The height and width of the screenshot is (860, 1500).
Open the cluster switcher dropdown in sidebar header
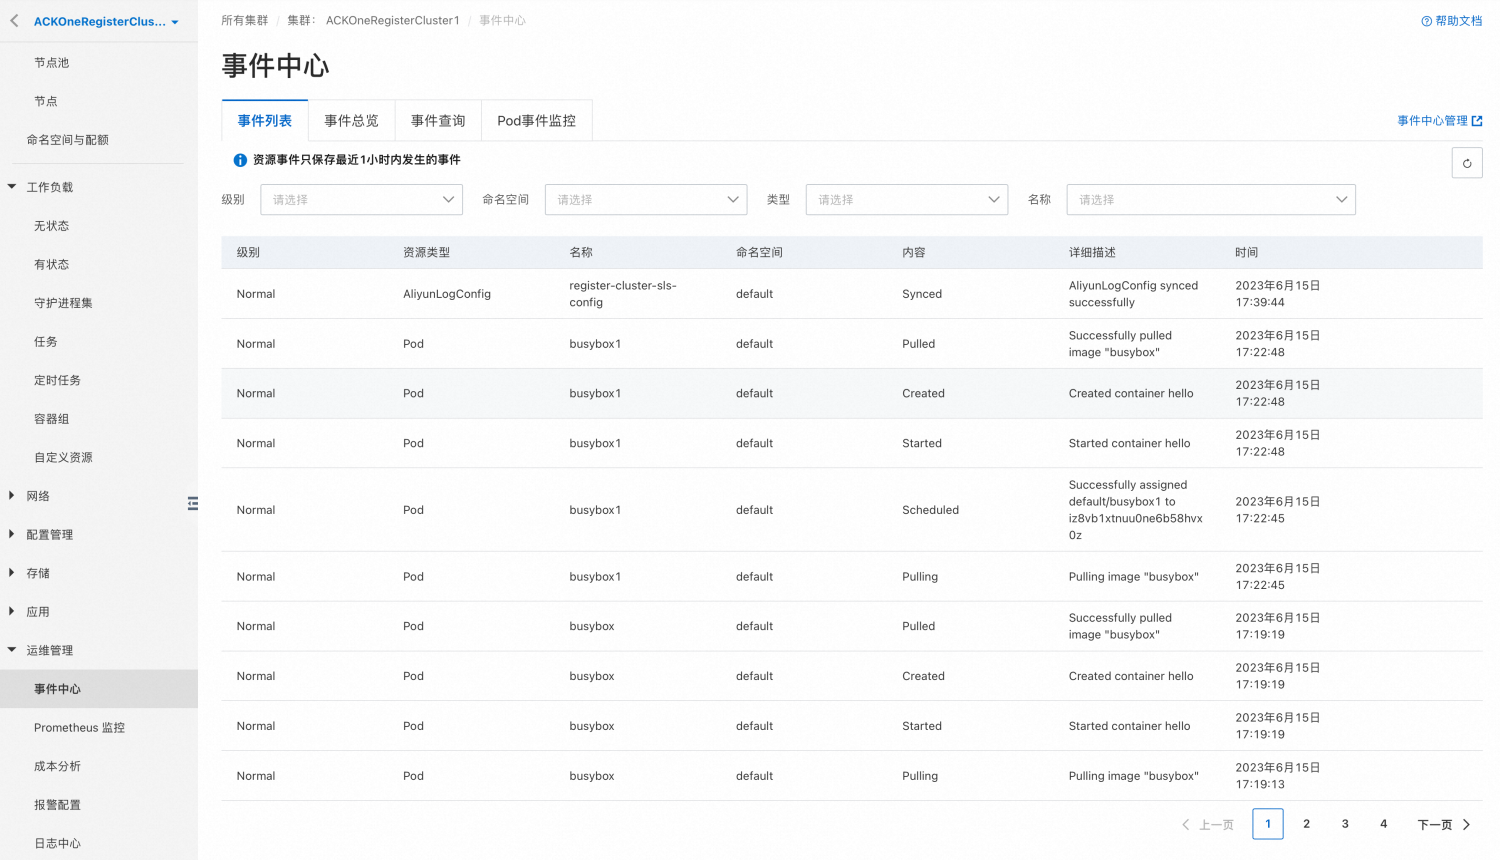tap(175, 22)
